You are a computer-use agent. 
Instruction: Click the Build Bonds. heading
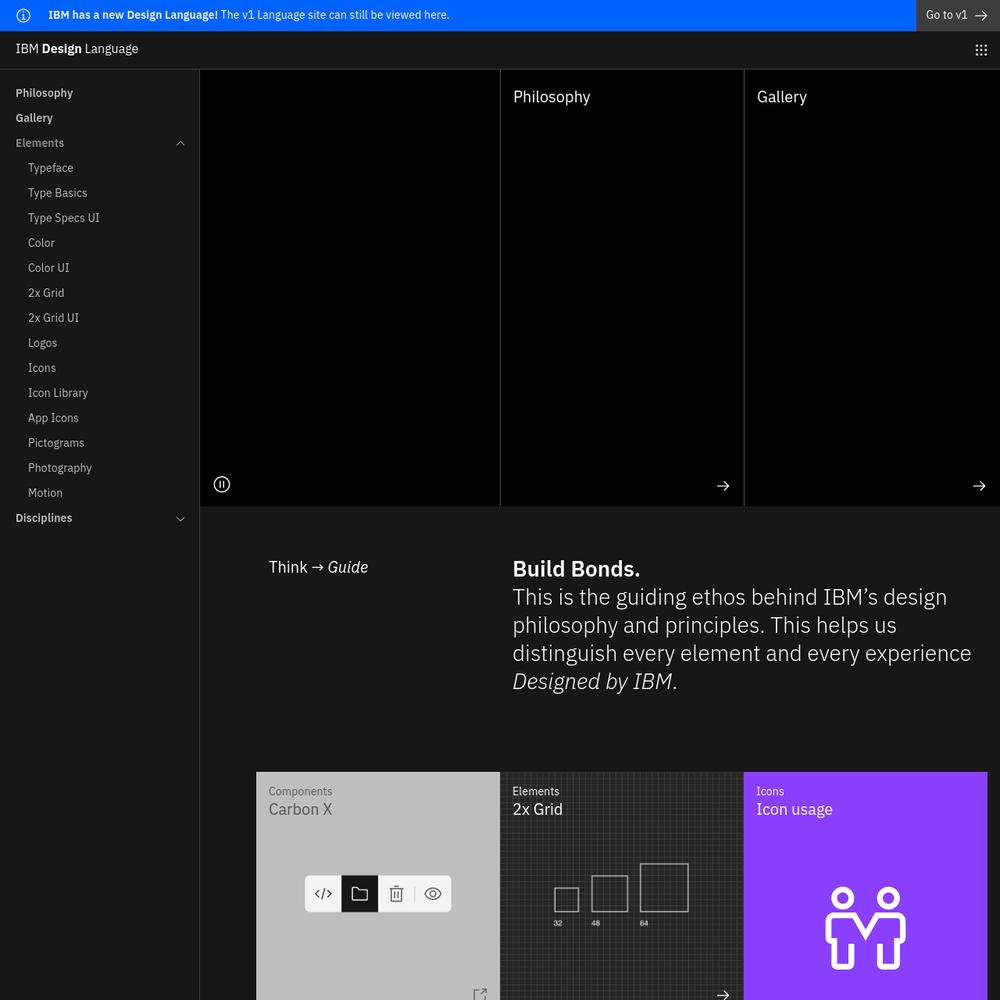pos(576,569)
